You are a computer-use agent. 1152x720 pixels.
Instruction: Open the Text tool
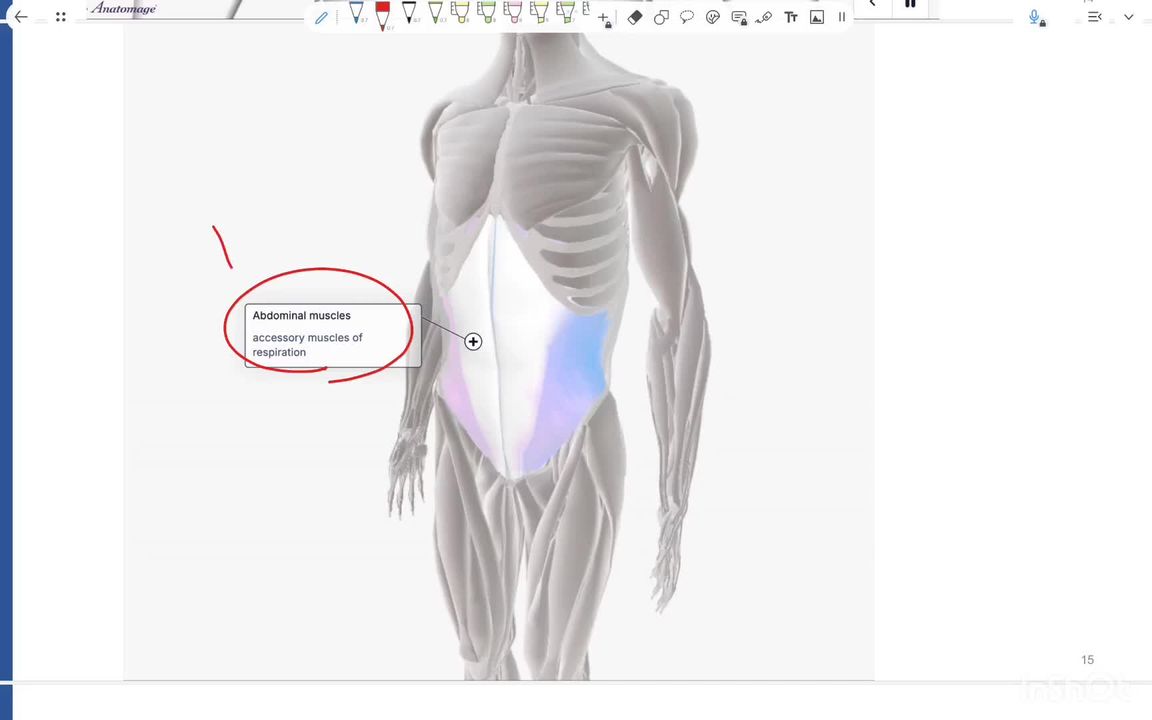[790, 17]
